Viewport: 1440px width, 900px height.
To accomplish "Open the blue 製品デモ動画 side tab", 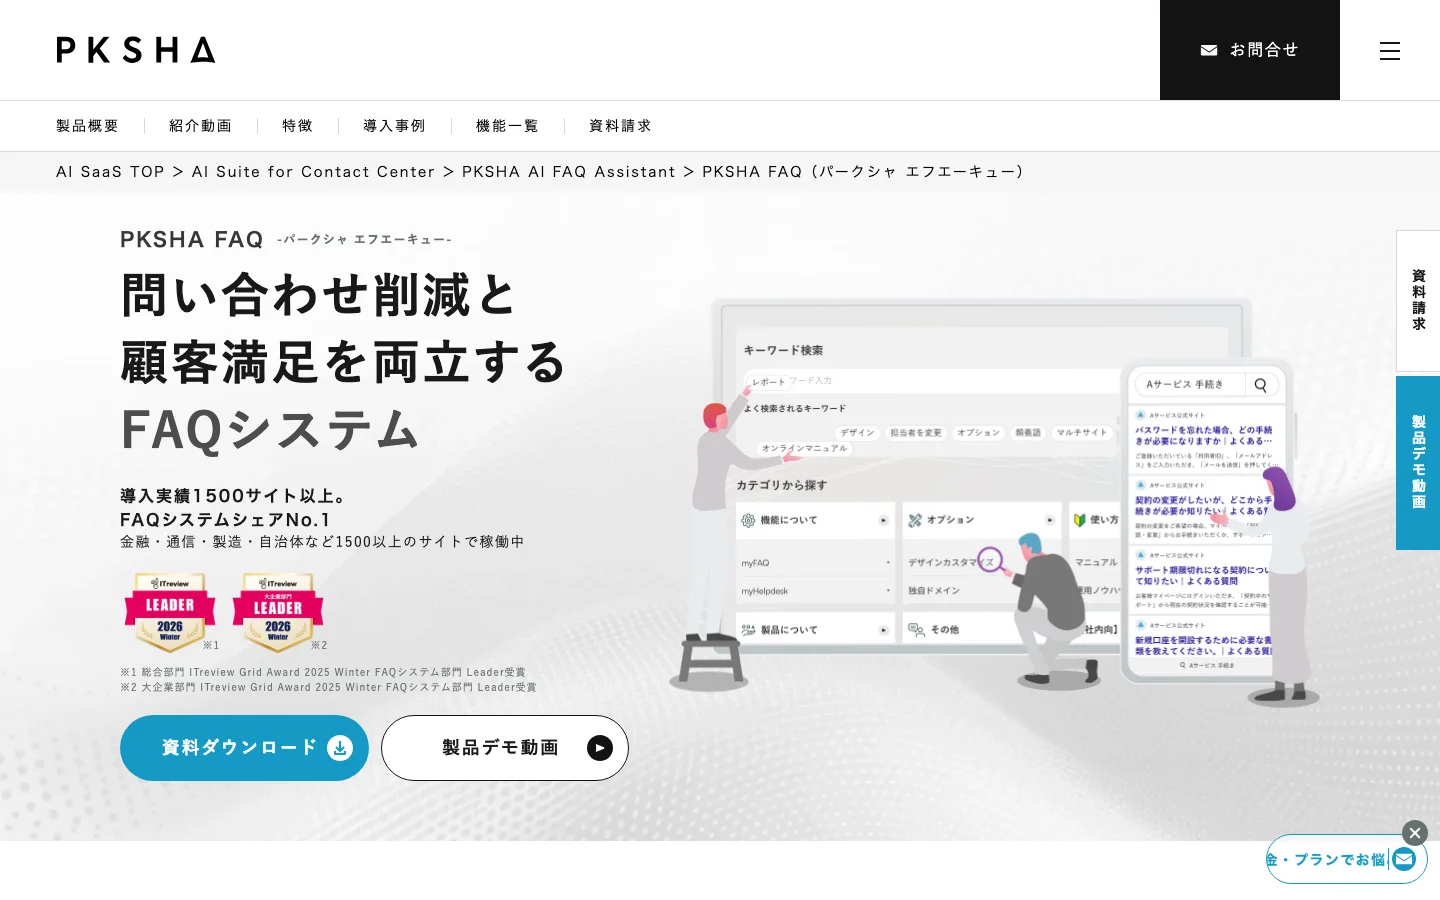I will [x=1418, y=463].
